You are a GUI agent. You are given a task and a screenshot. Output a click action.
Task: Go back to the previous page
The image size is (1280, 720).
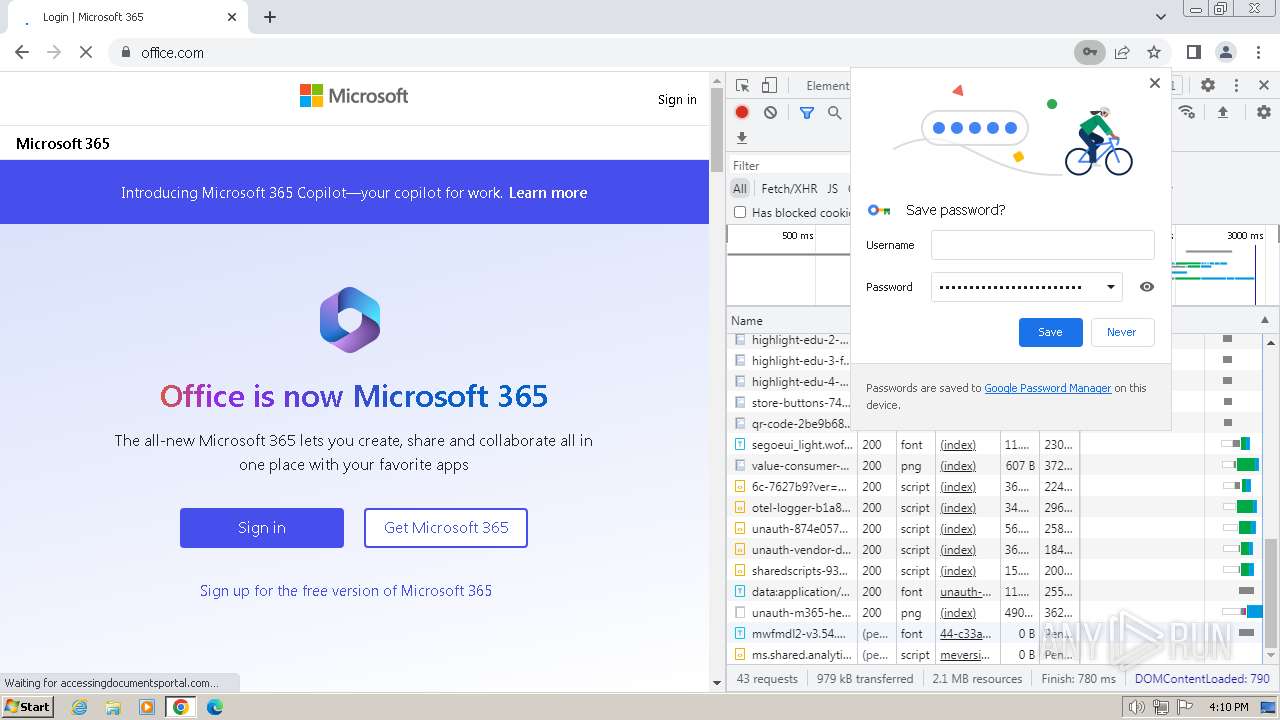click(22, 52)
